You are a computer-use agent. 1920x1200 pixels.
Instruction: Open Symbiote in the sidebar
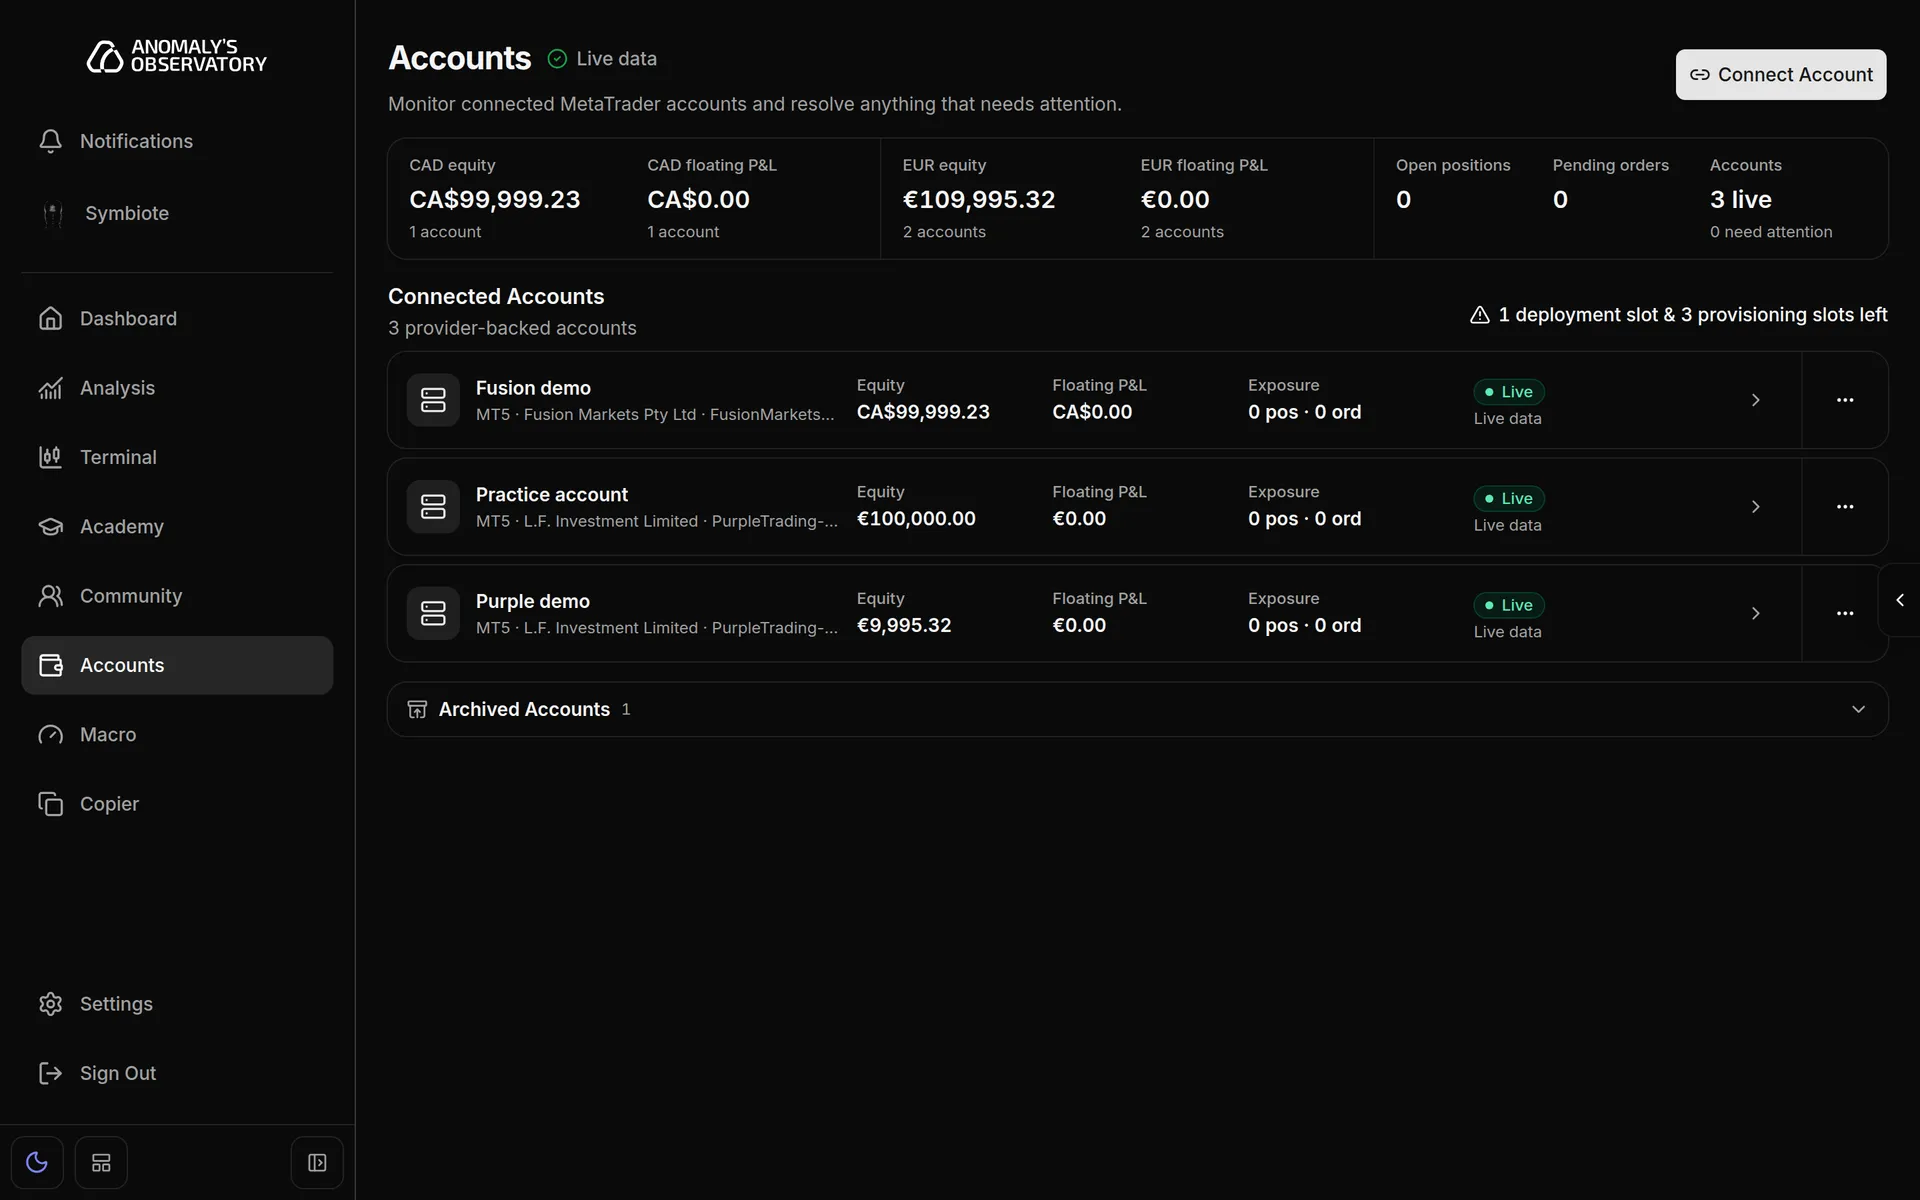177,213
